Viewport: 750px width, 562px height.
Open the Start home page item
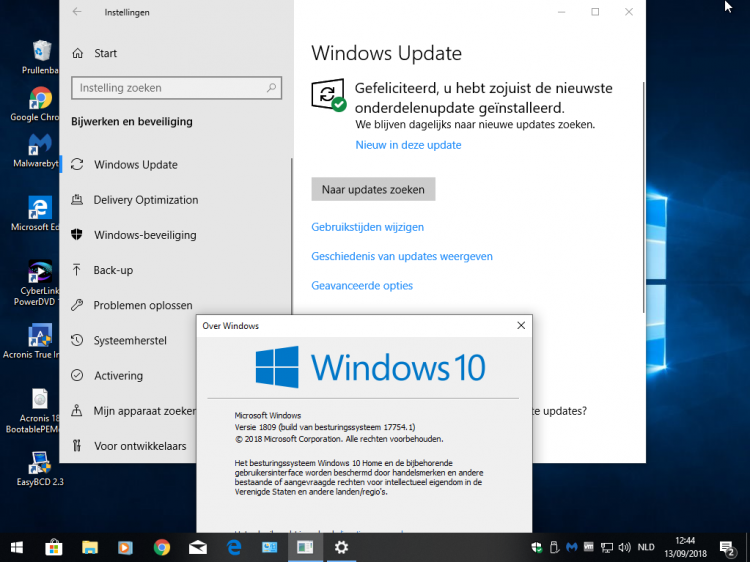[105, 53]
